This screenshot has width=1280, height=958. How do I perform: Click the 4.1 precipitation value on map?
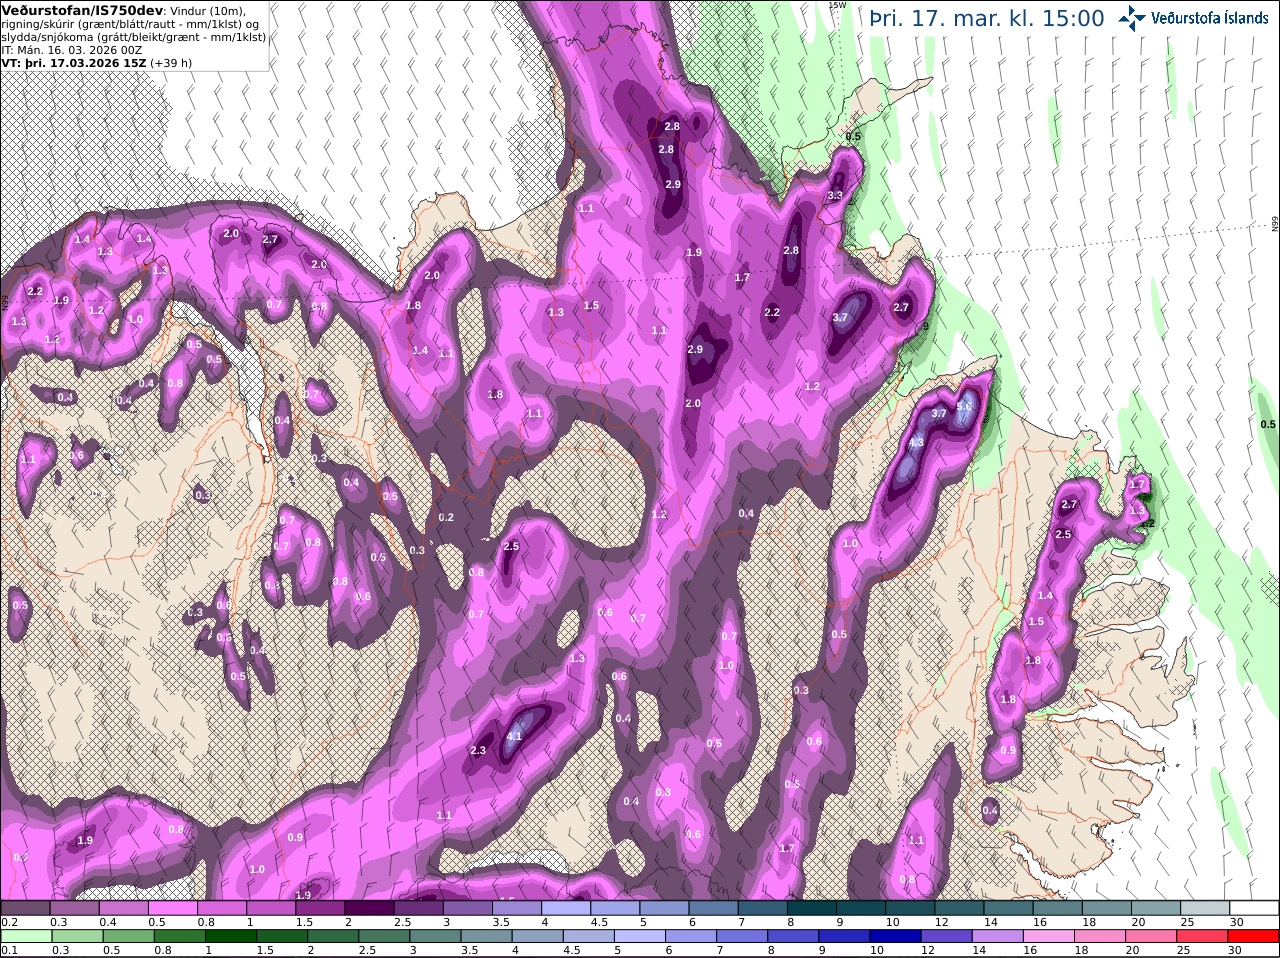pyautogui.click(x=515, y=736)
